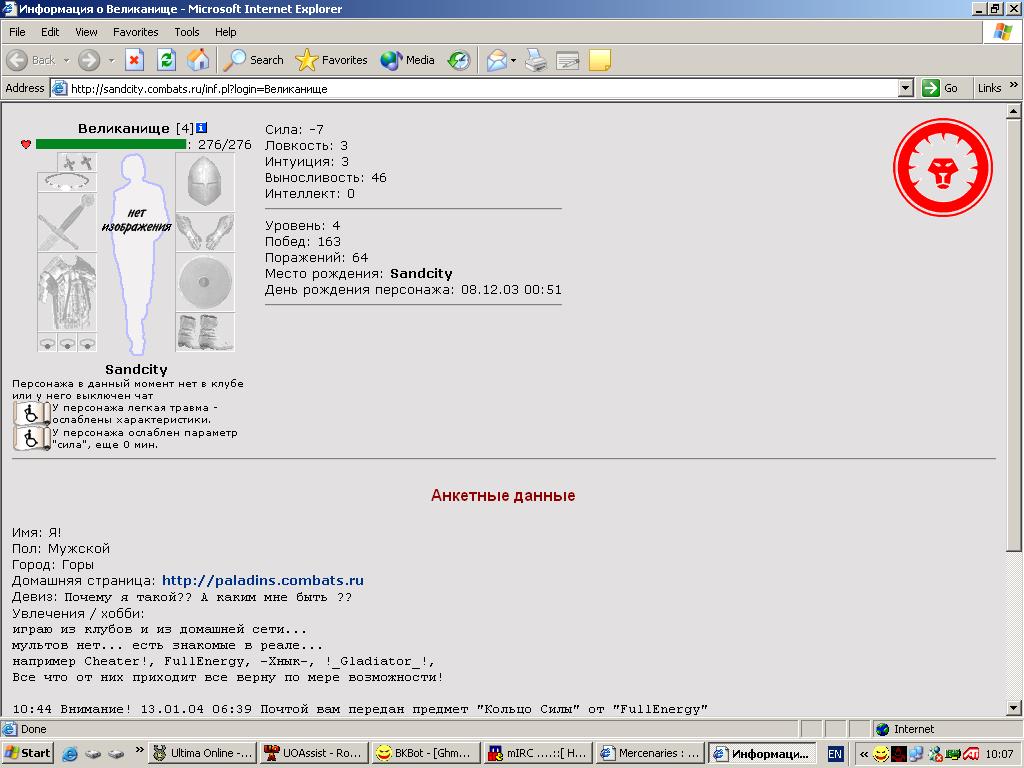The height and width of the screenshot is (768, 1024).
Task: Switch to BKBot taskbar window
Action: [x=426, y=753]
